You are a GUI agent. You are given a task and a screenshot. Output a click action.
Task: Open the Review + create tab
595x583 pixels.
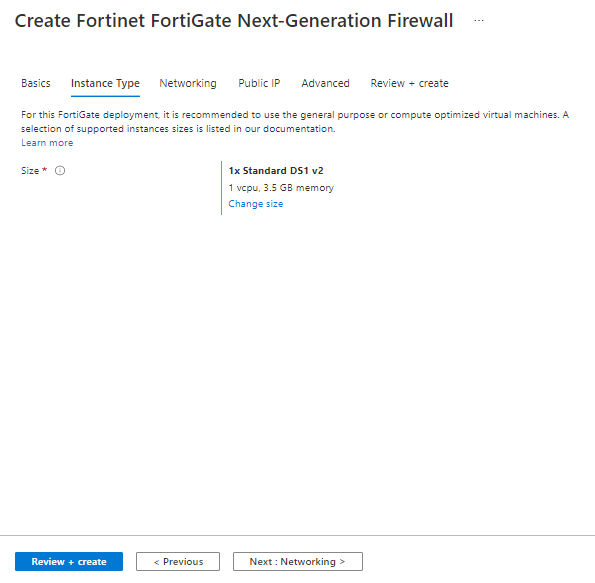click(x=409, y=83)
